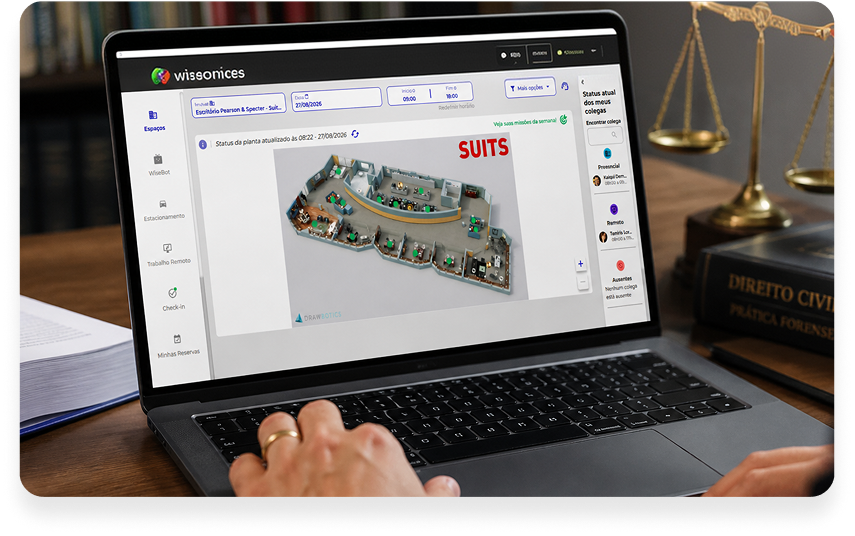855x536 pixels.
Task: Open the Mais opções filter dropdown
Action: (530, 87)
